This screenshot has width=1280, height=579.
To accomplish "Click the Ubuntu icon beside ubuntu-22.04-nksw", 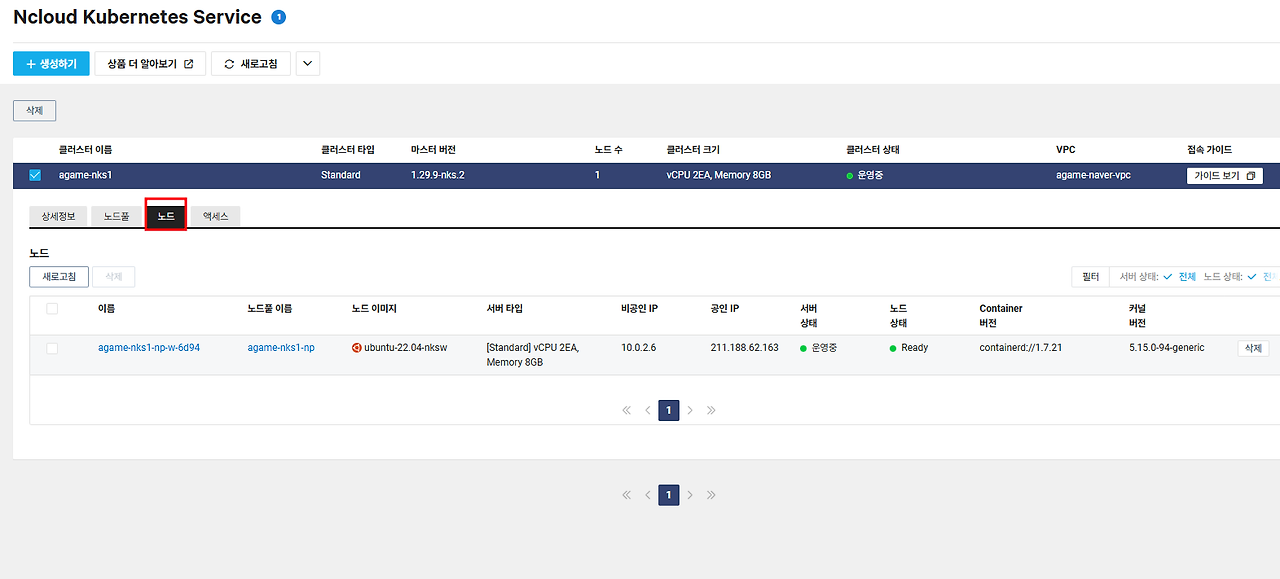I will tap(357, 348).
